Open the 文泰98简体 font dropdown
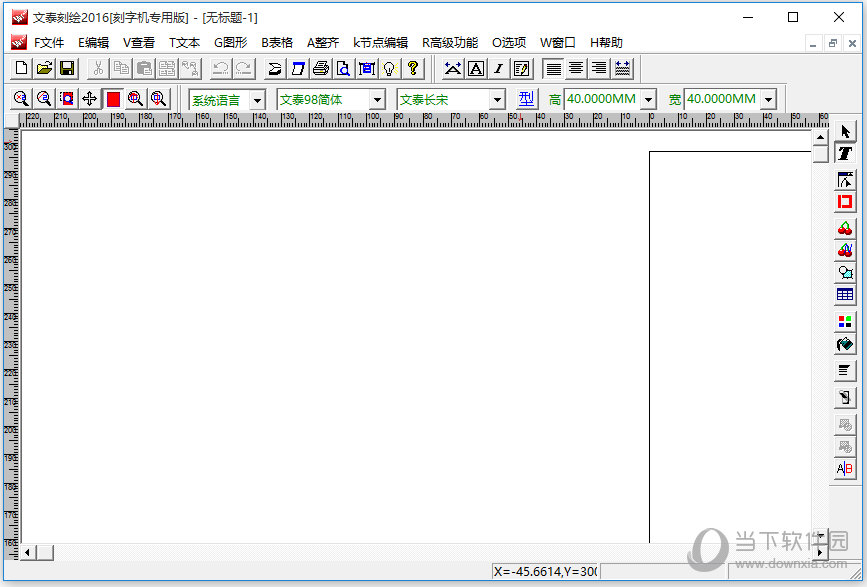867x587 pixels. coord(377,100)
